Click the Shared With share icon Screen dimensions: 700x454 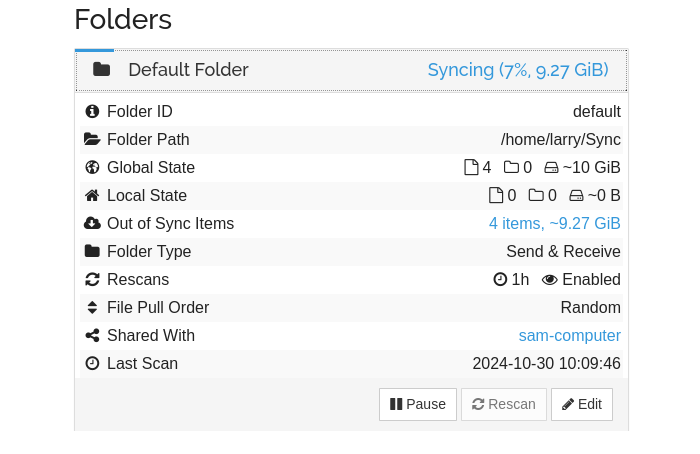tap(92, 335)
